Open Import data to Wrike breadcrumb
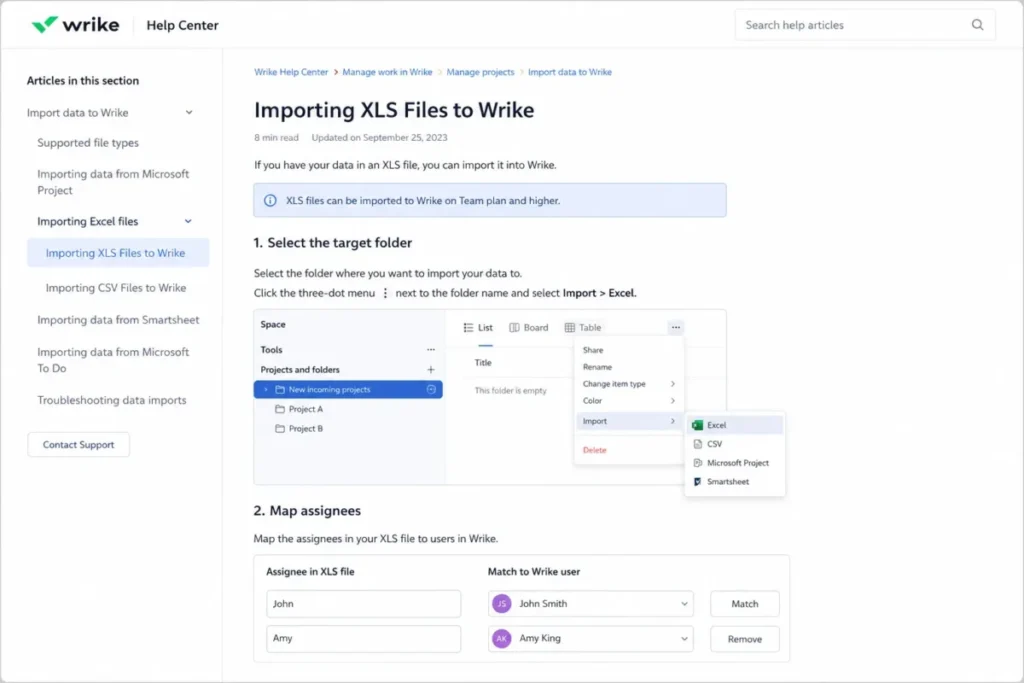This screenshot has width=1024, height=683. pyautogui.click(x=569, y=72)
